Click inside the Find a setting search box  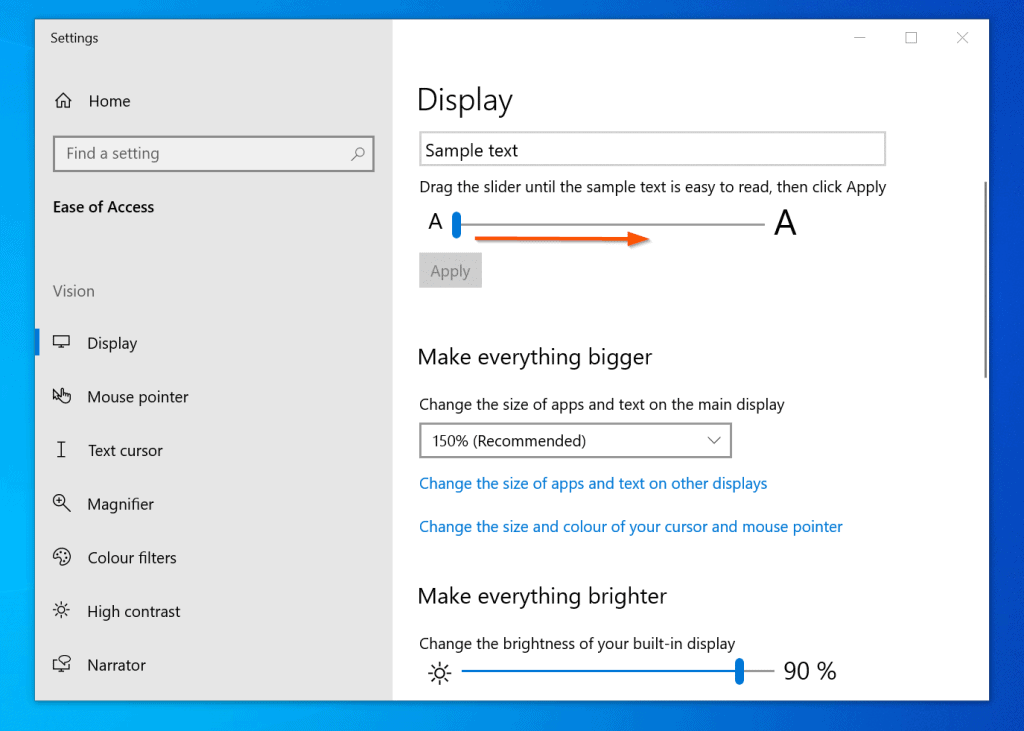coord(214,154)
